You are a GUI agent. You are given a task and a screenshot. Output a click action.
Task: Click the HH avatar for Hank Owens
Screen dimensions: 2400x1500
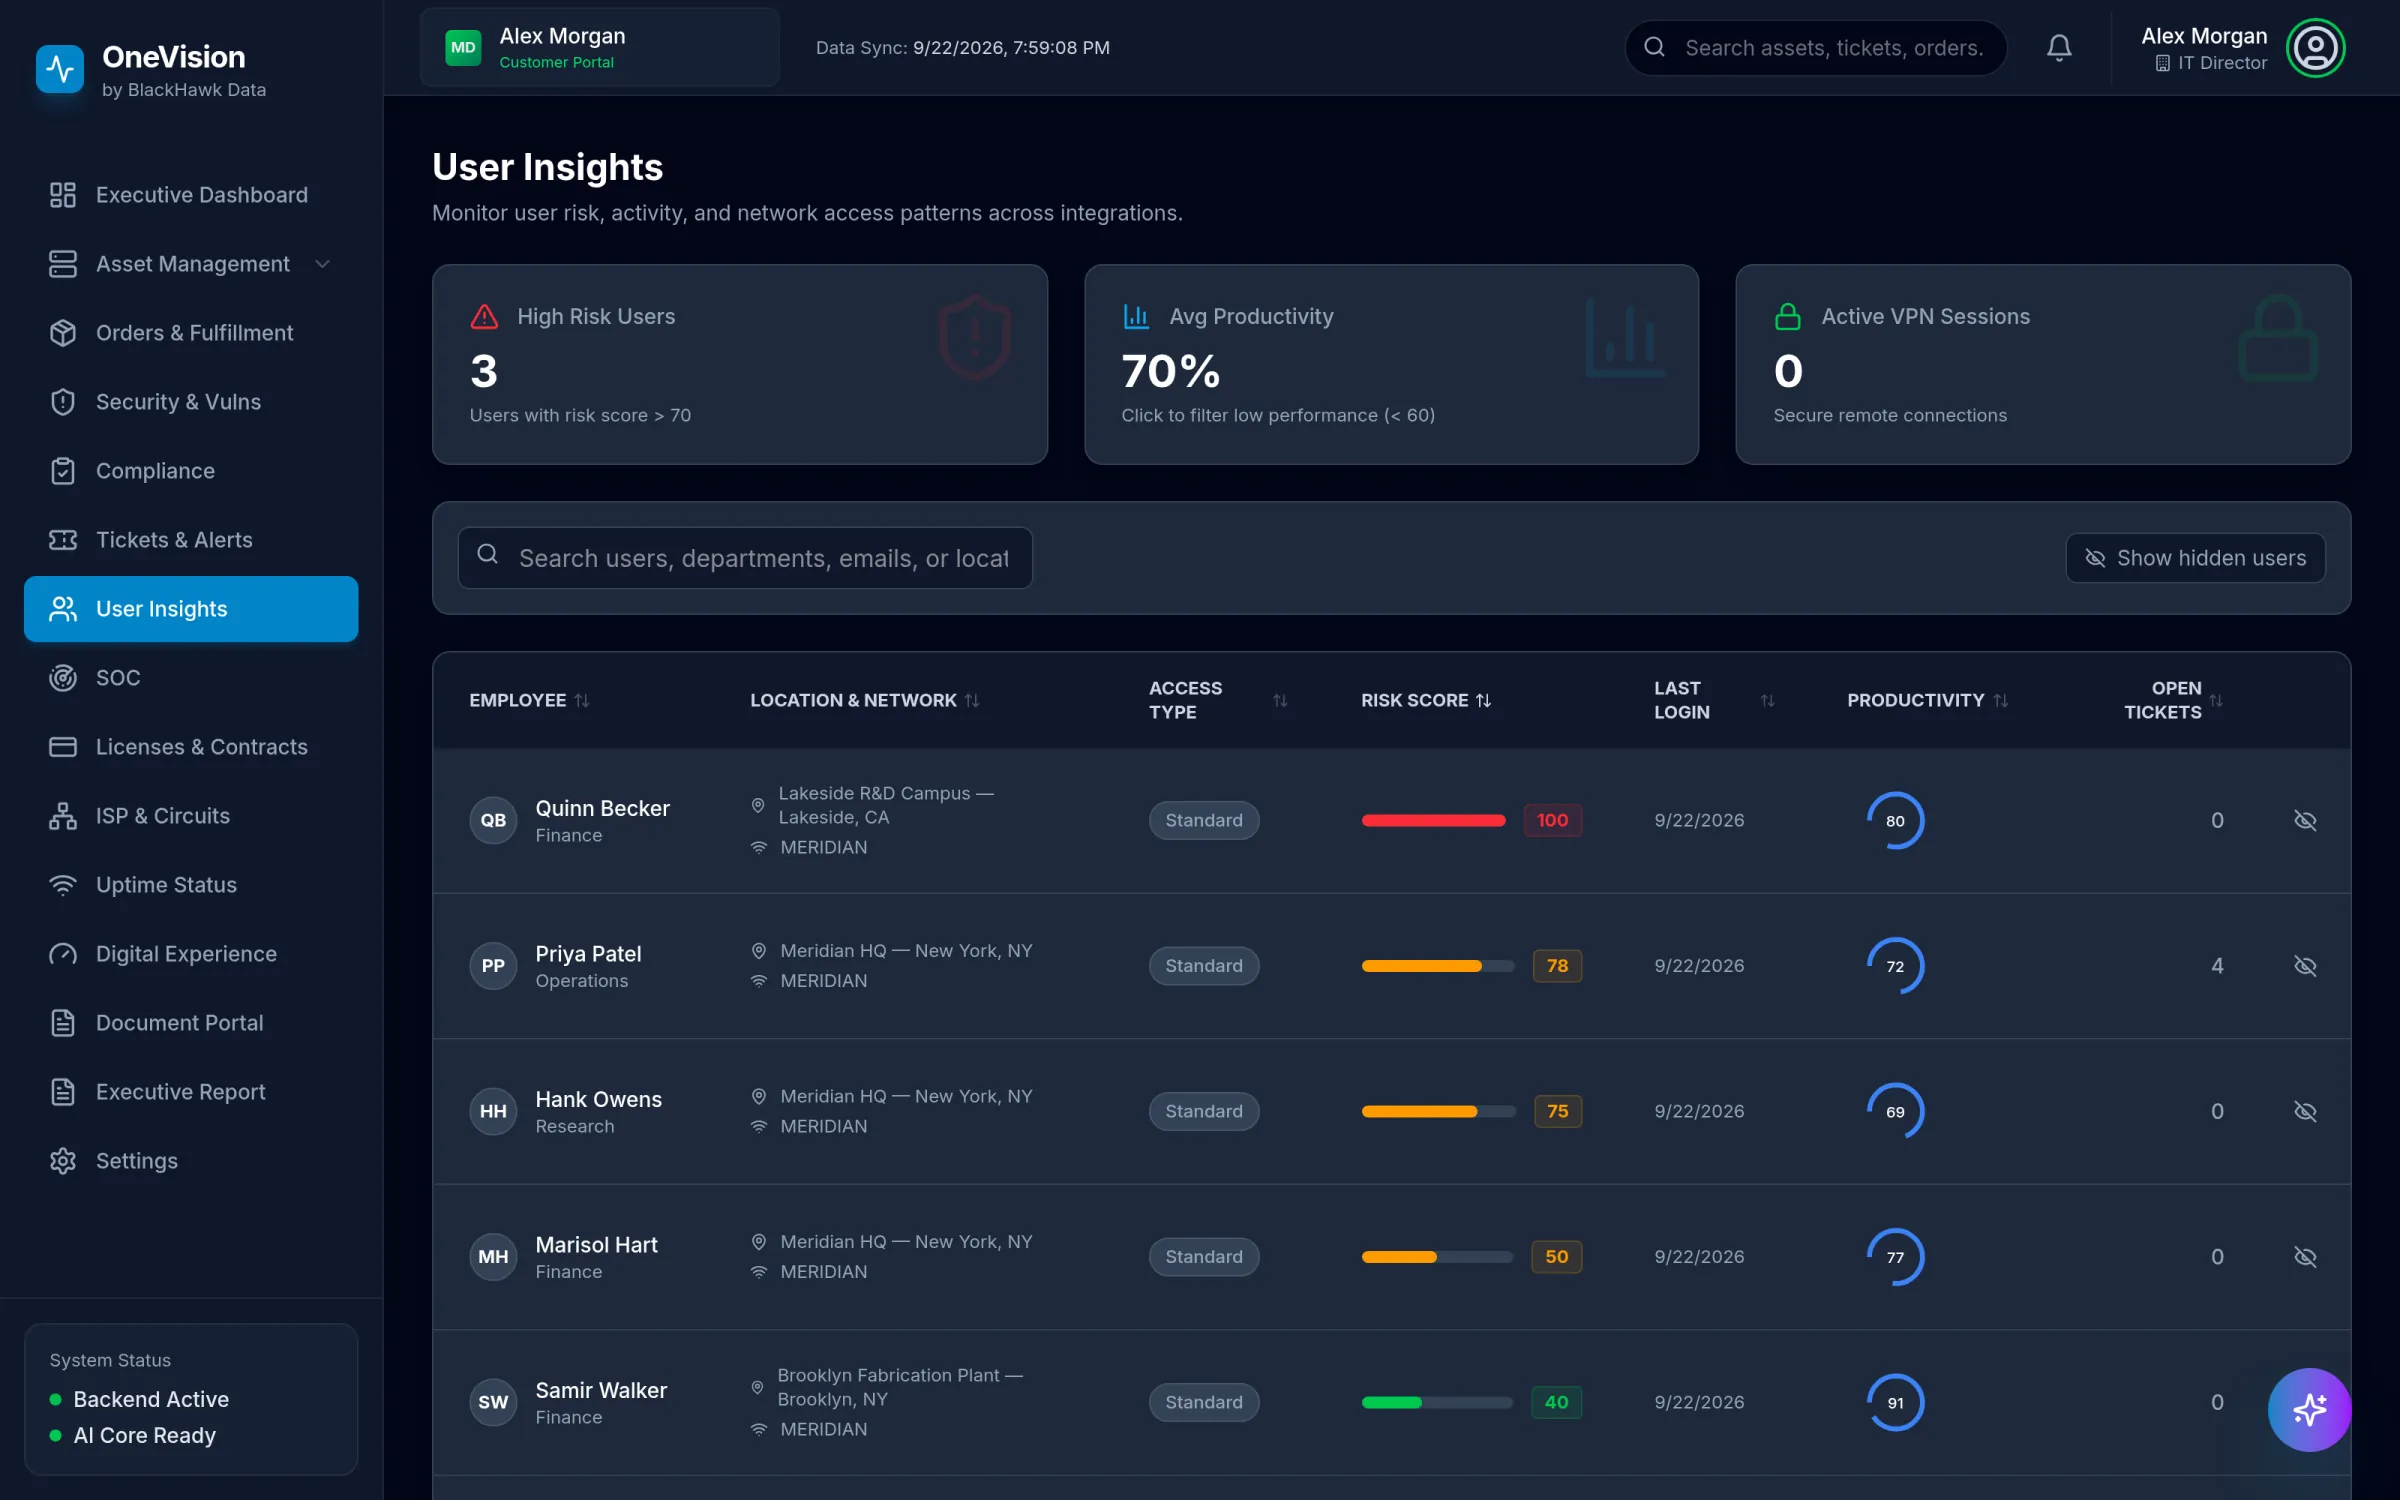click(493, 1111)
